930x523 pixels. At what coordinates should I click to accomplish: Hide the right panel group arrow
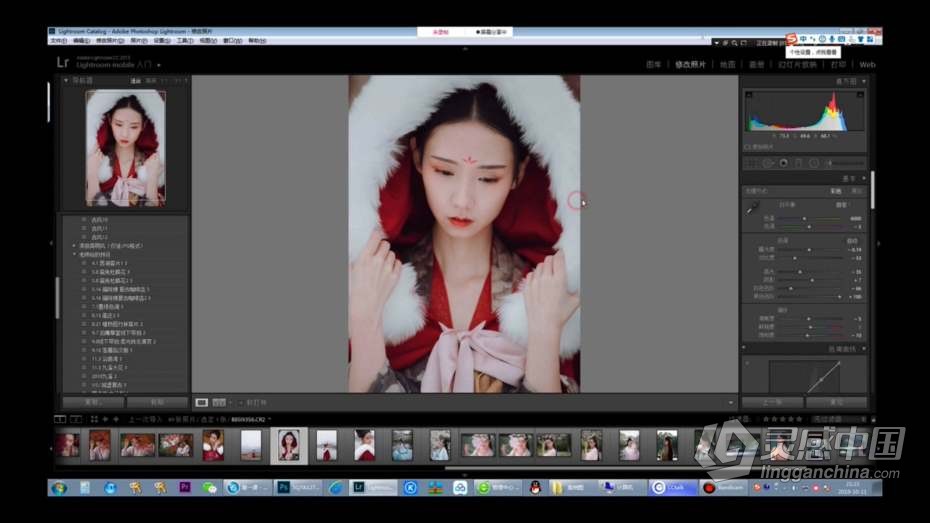click(878, 243)
